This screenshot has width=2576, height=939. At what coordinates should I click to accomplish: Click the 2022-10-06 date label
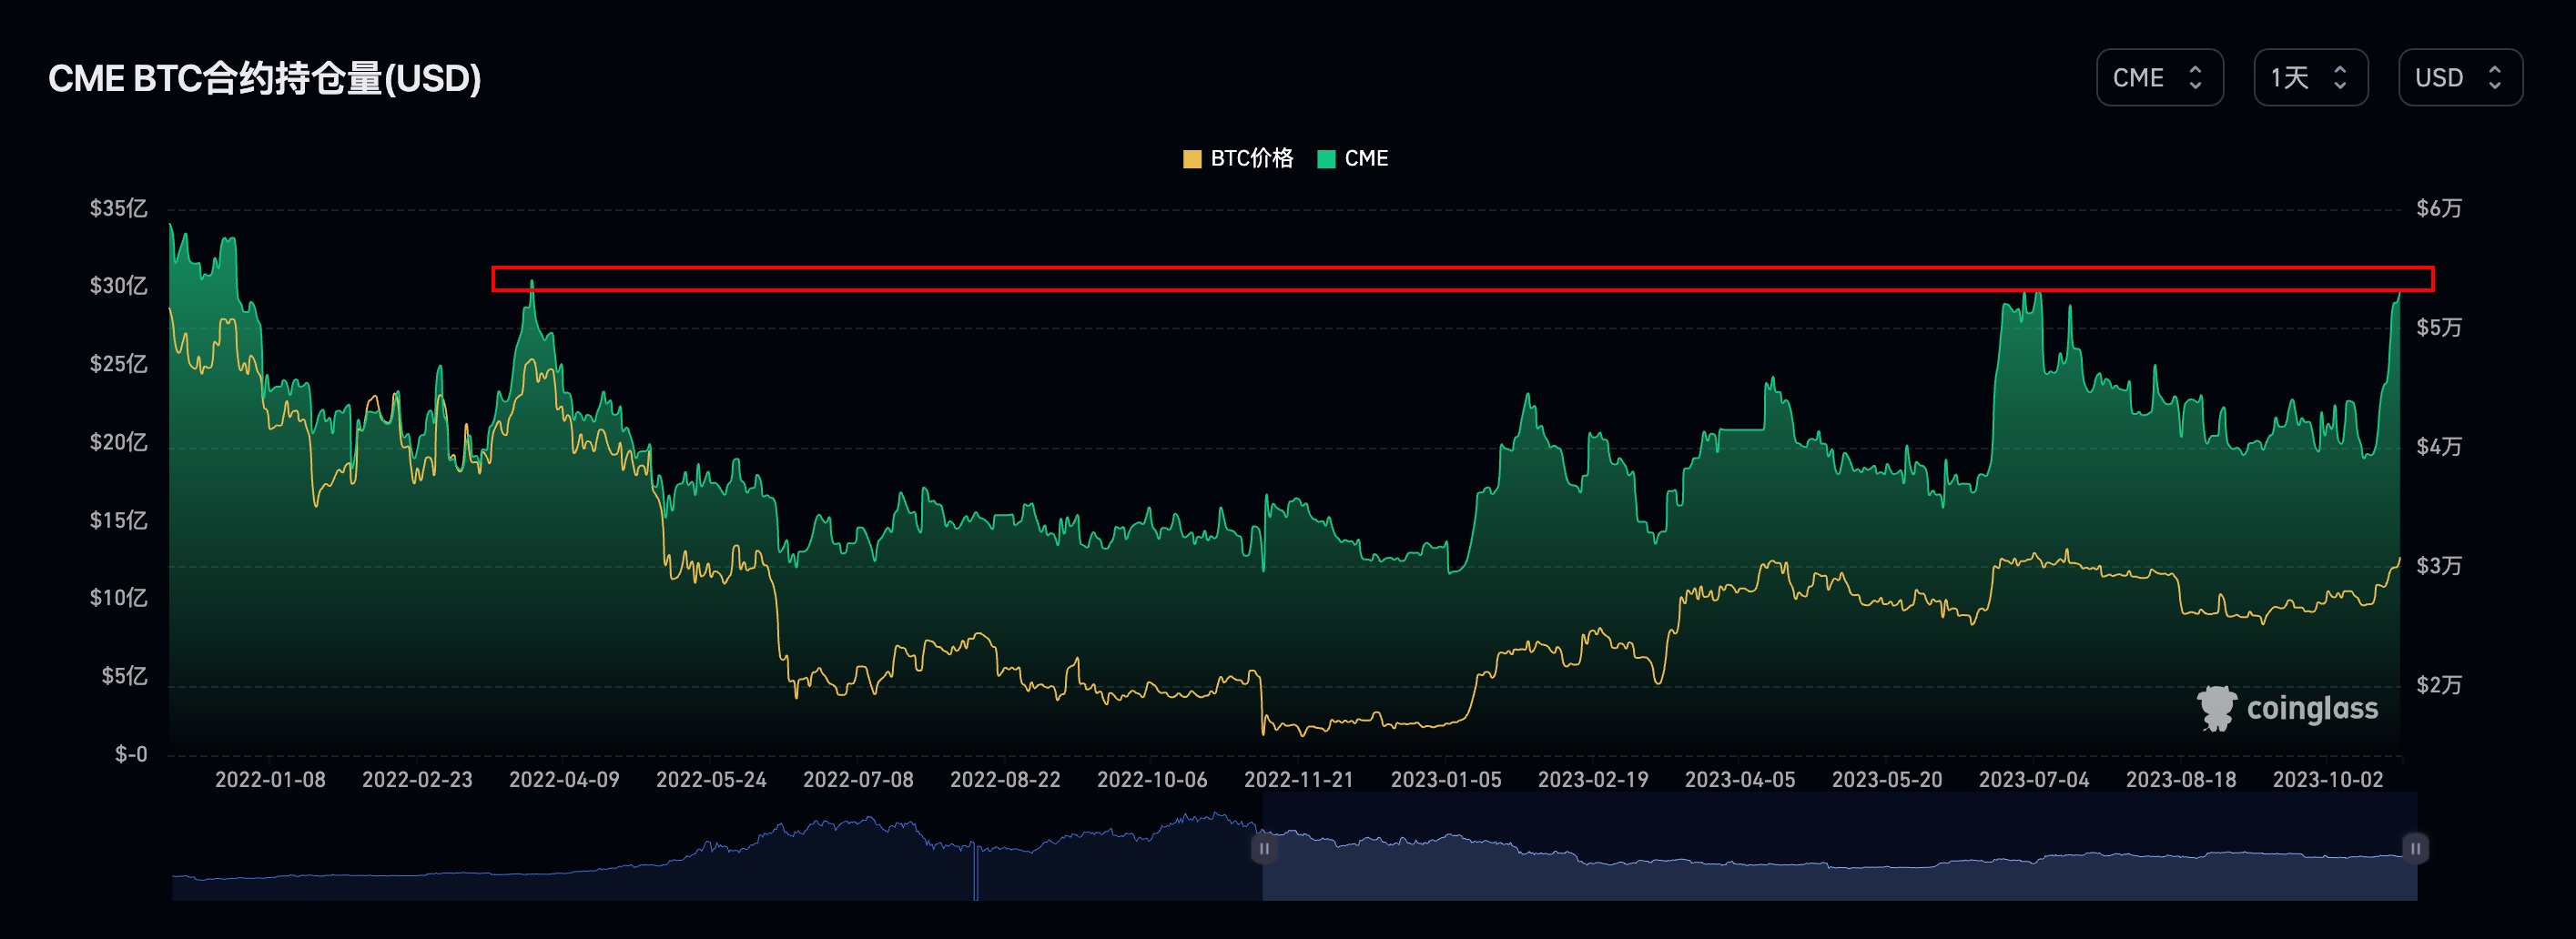click(1152, 780)
